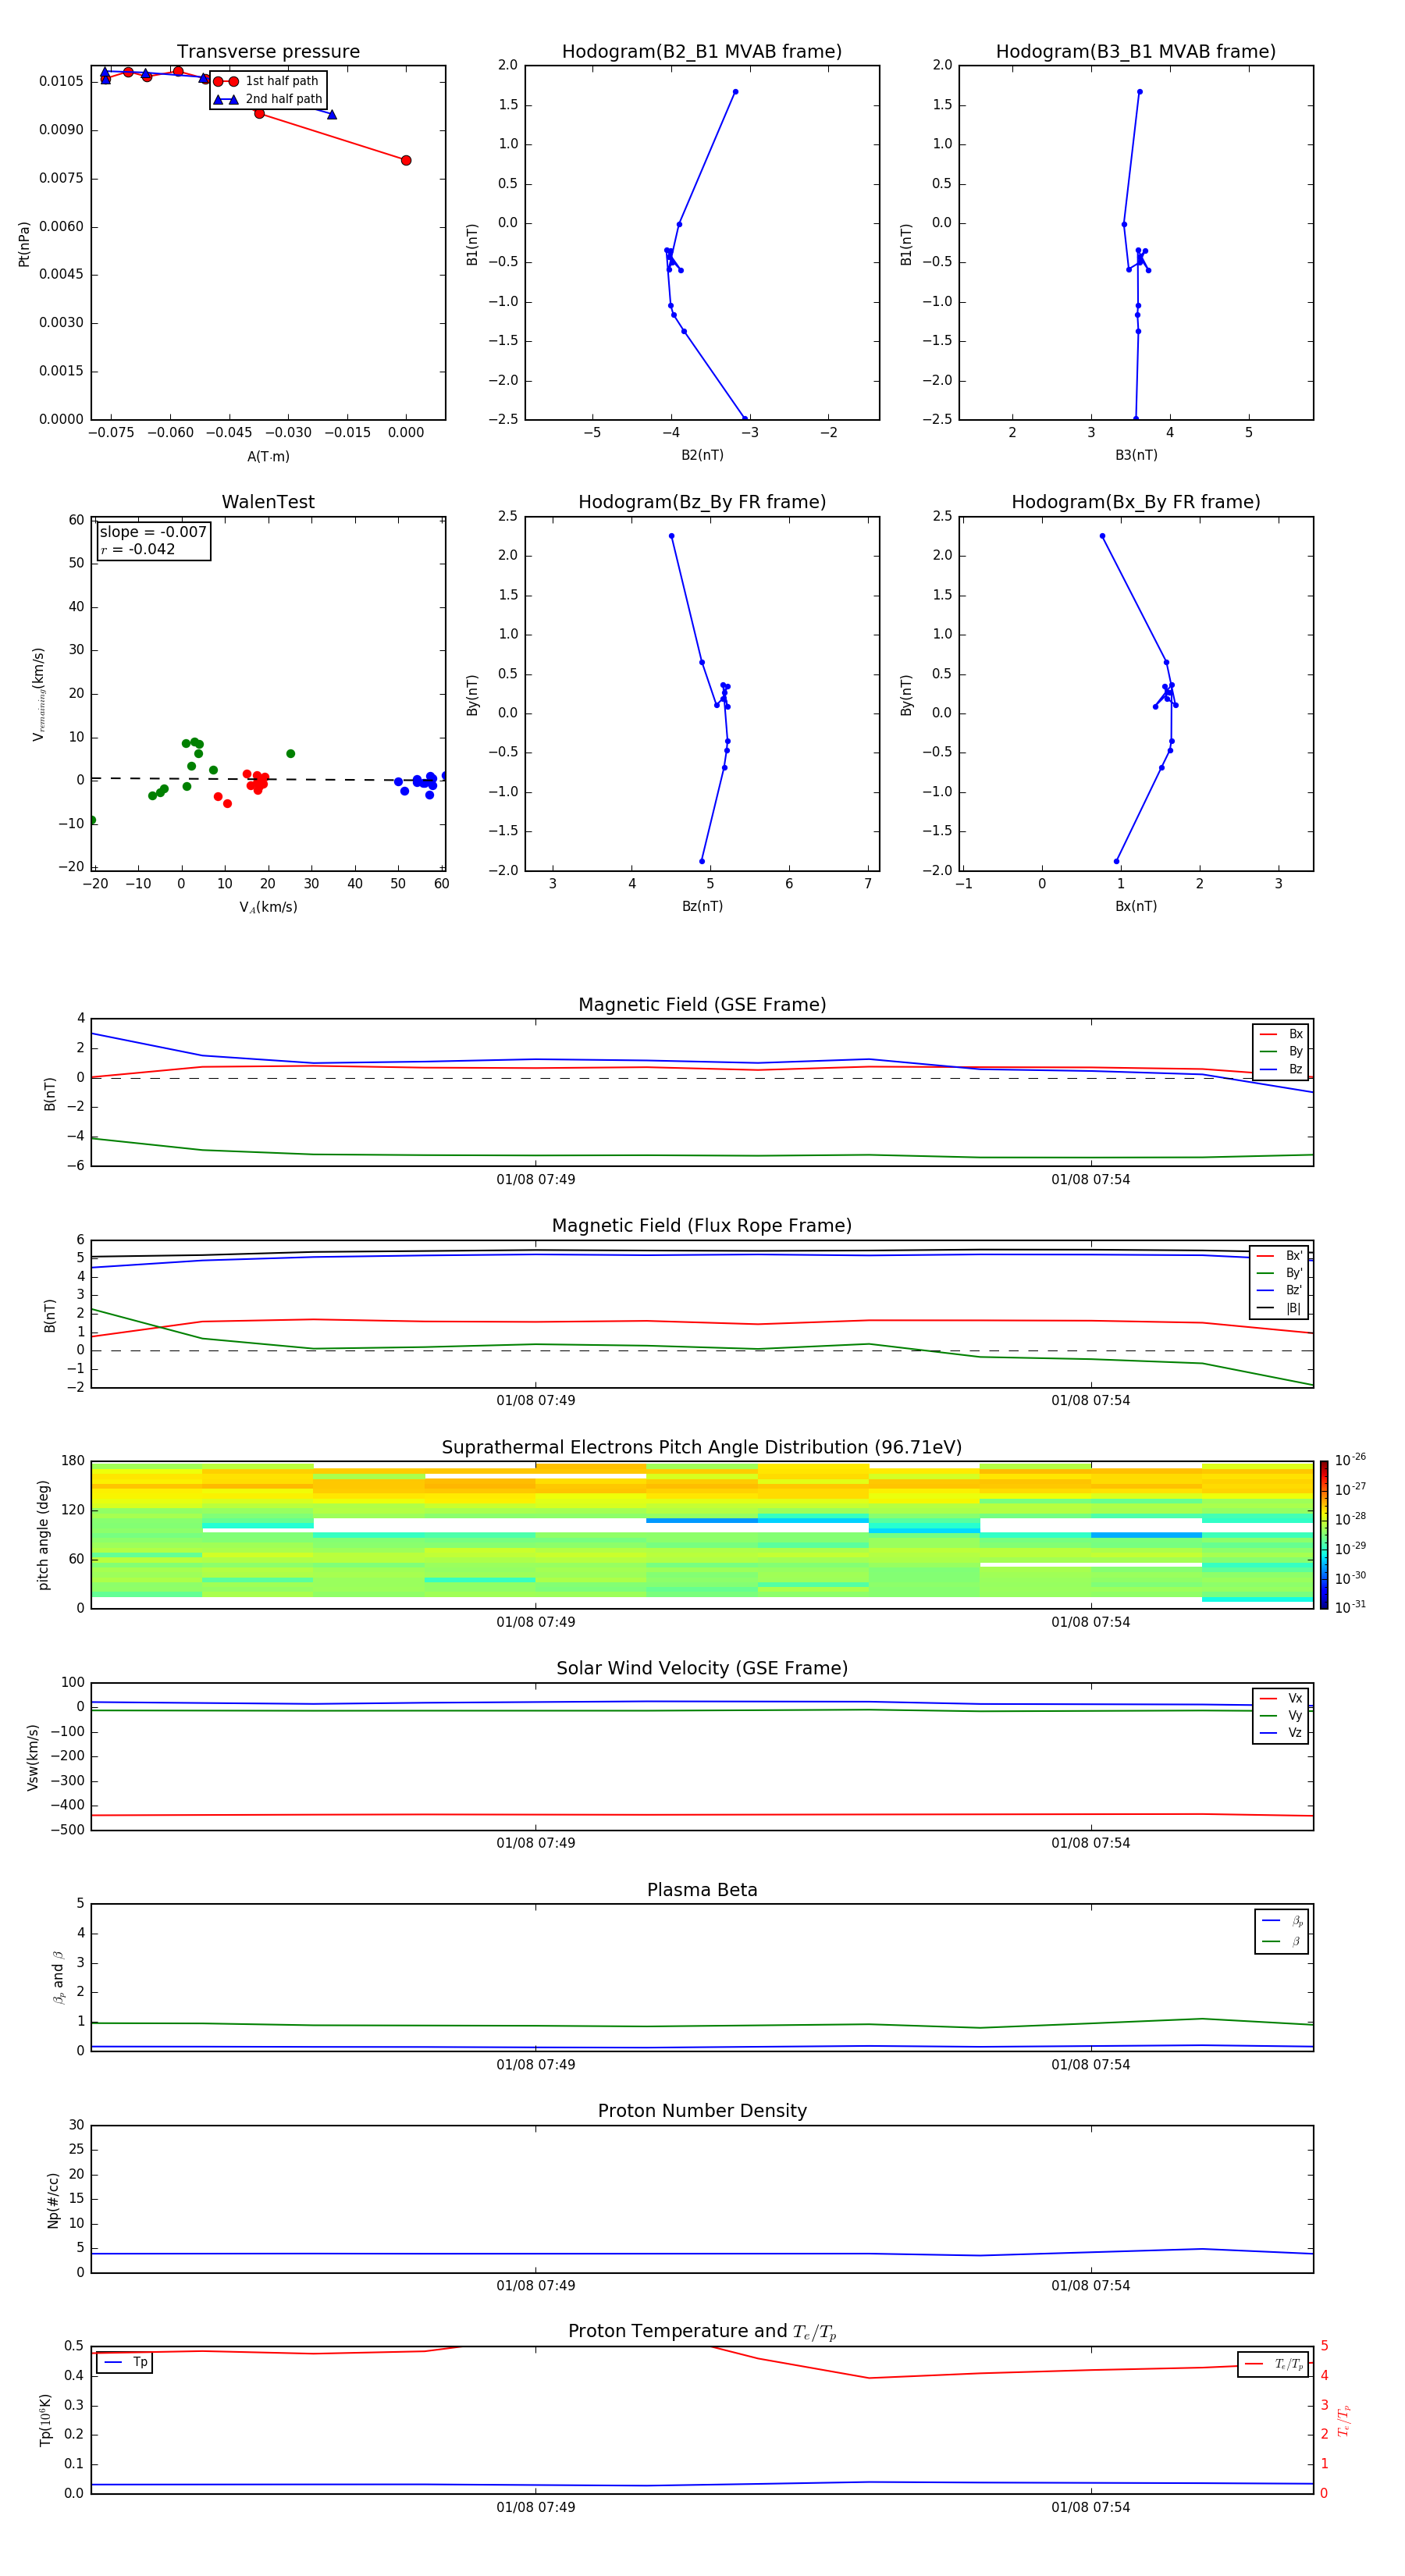Click the top point of B2_B1 hodogram

(735, 92)
